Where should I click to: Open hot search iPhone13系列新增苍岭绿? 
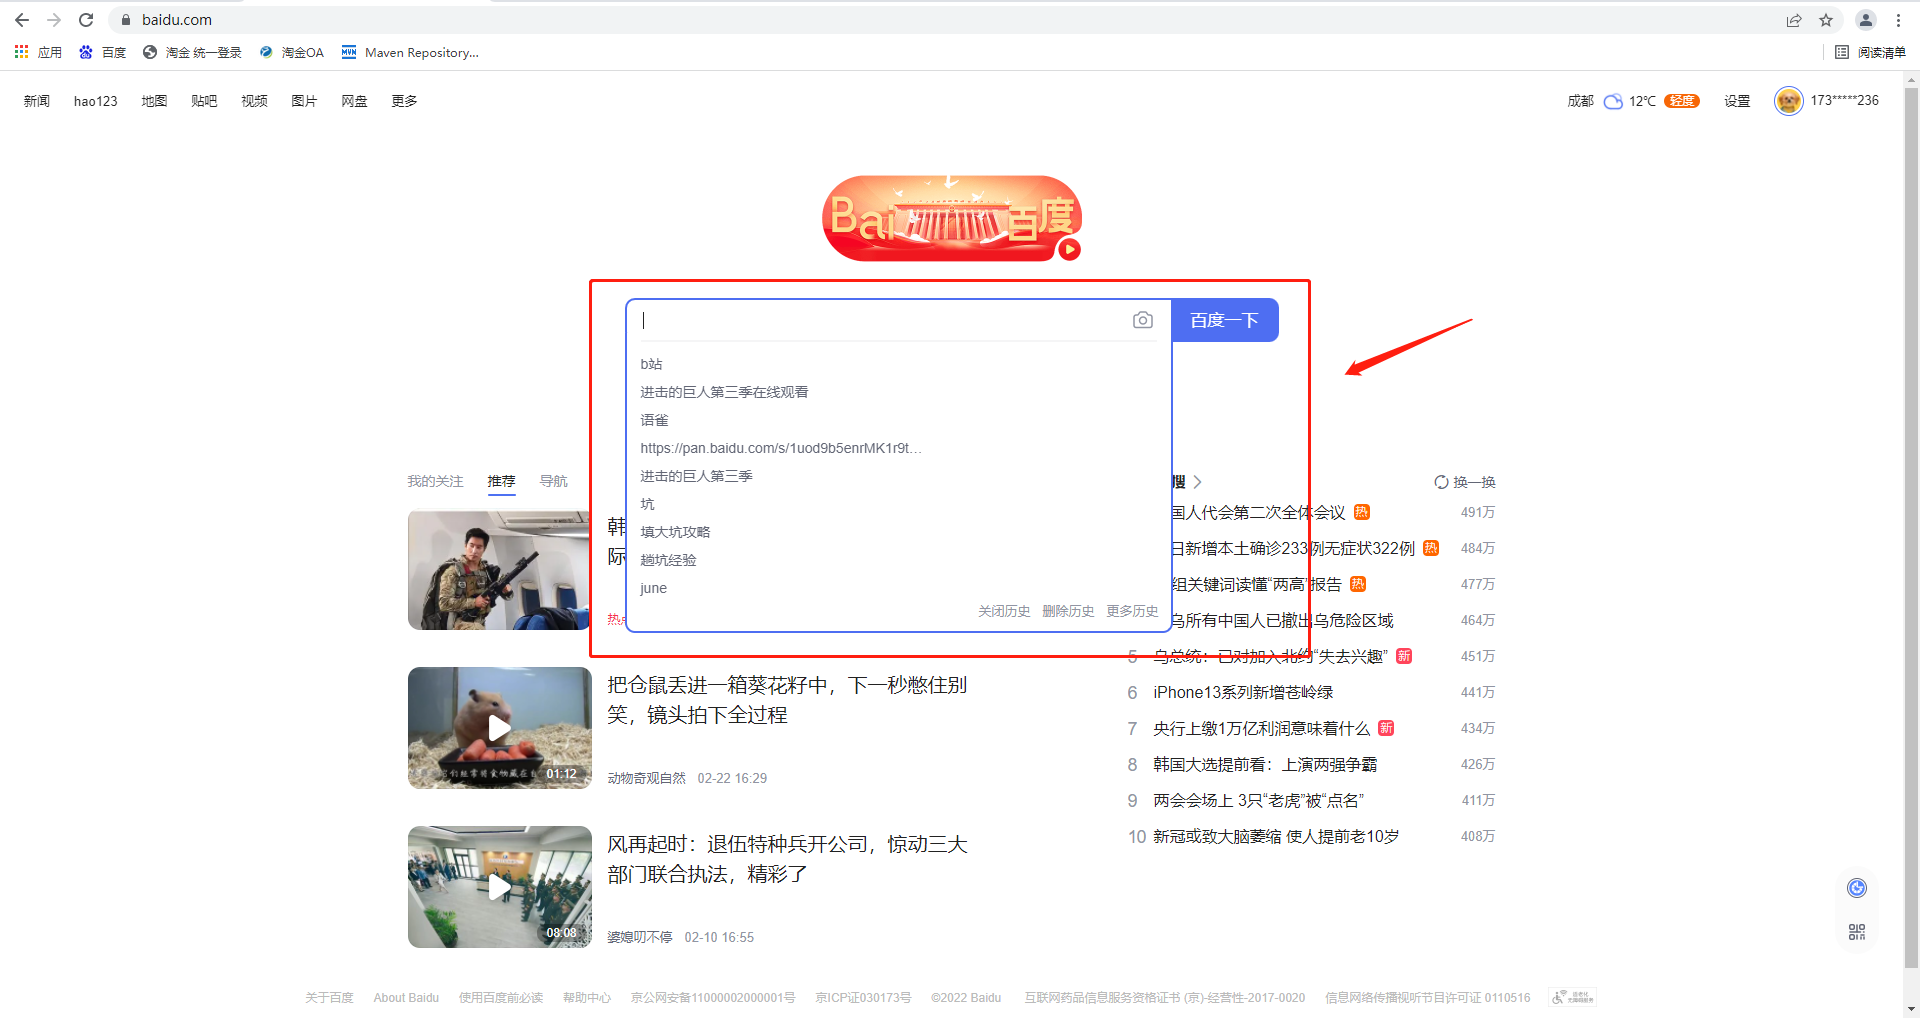[1243, 692]
